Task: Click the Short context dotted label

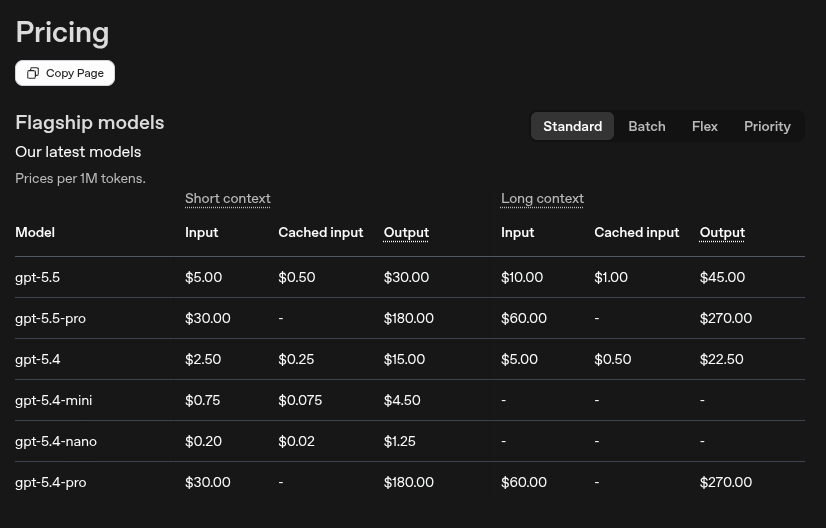Action: [228, 199]
